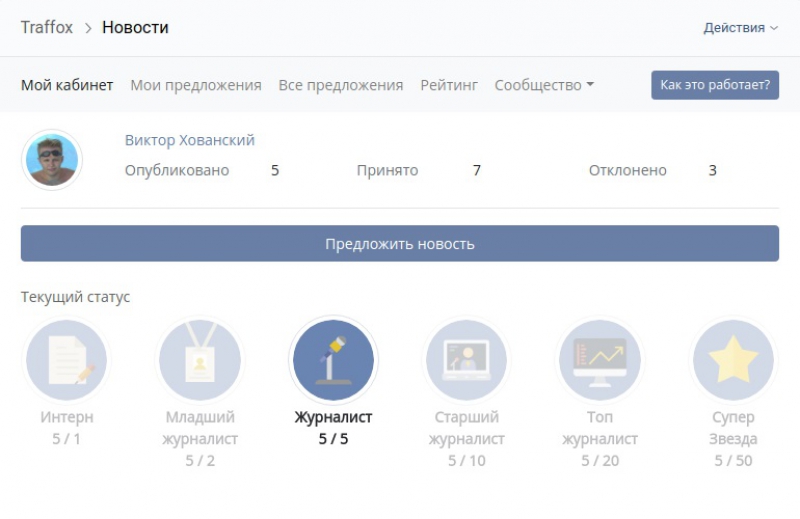
Task: Go to Traffox in the breadcrumb
Action: click(47, 28)
